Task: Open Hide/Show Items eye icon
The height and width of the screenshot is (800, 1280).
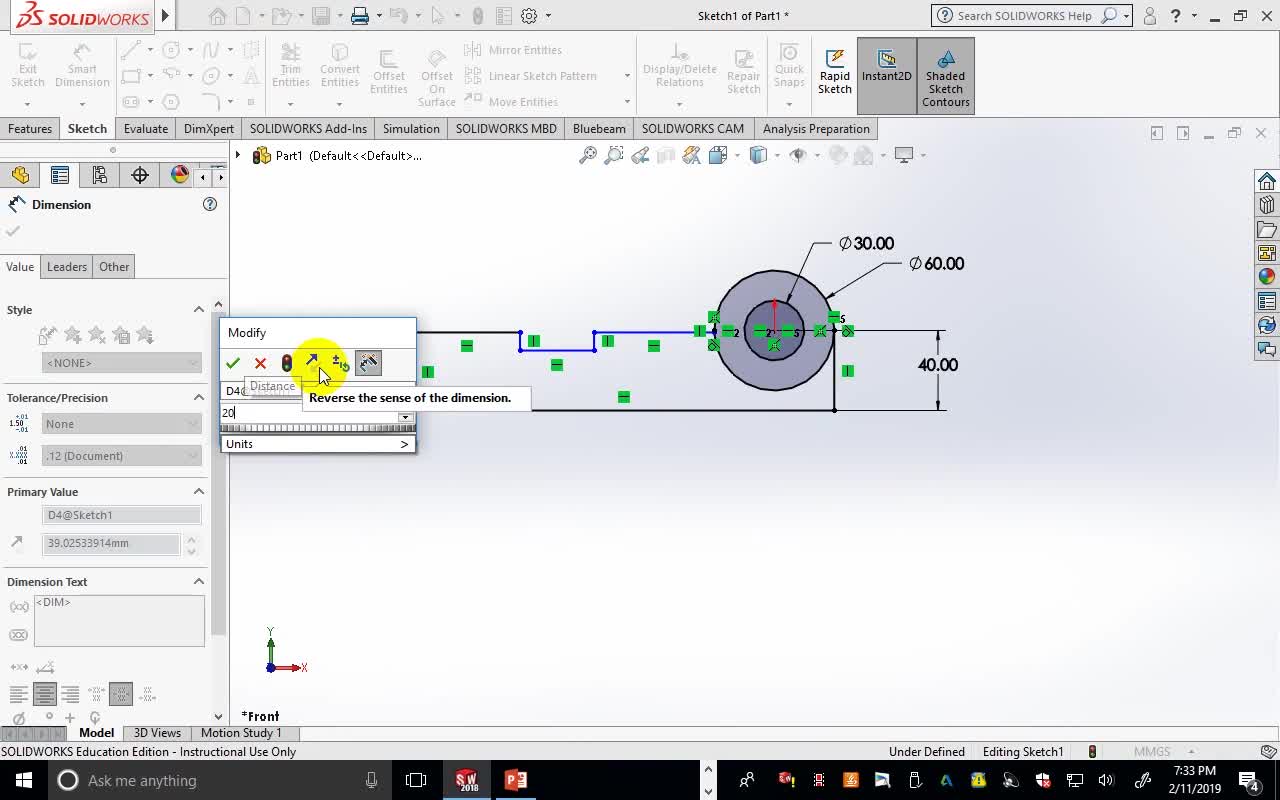Action: (x=798, y=155)
